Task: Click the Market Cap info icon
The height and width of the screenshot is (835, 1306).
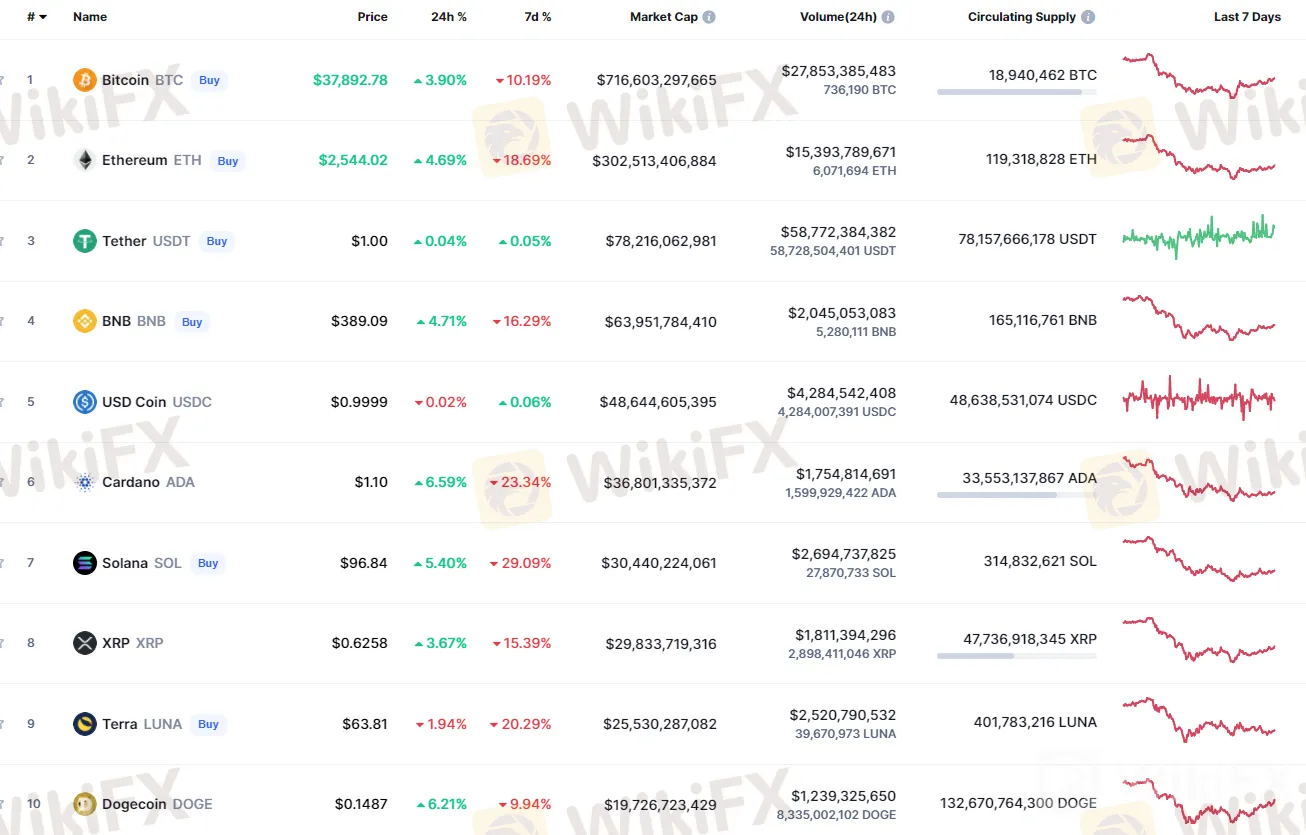Action: tap(709, 17)
